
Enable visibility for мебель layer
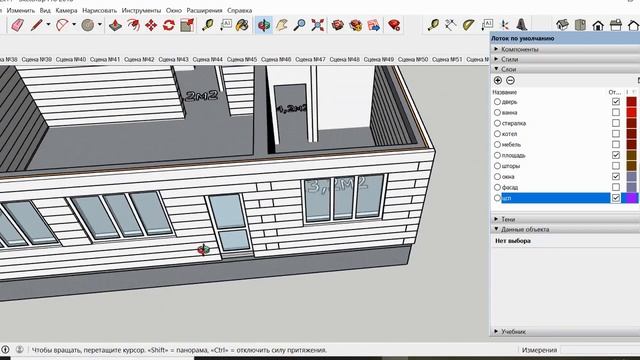[x=616, y=144]
